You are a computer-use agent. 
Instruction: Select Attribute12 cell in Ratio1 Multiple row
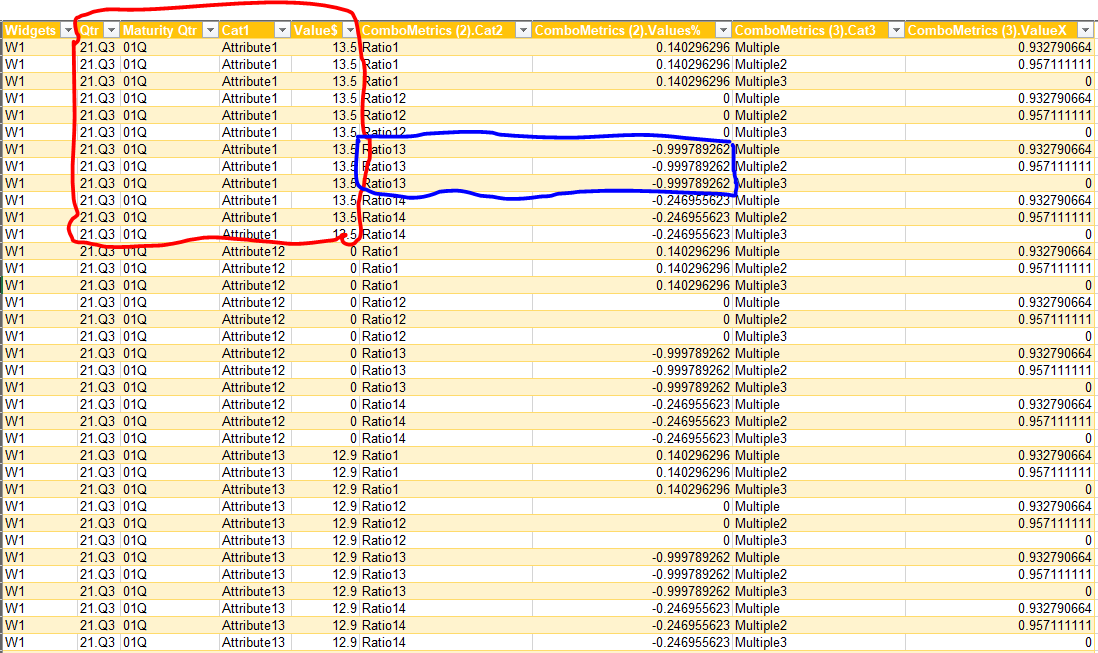(255, 251)
